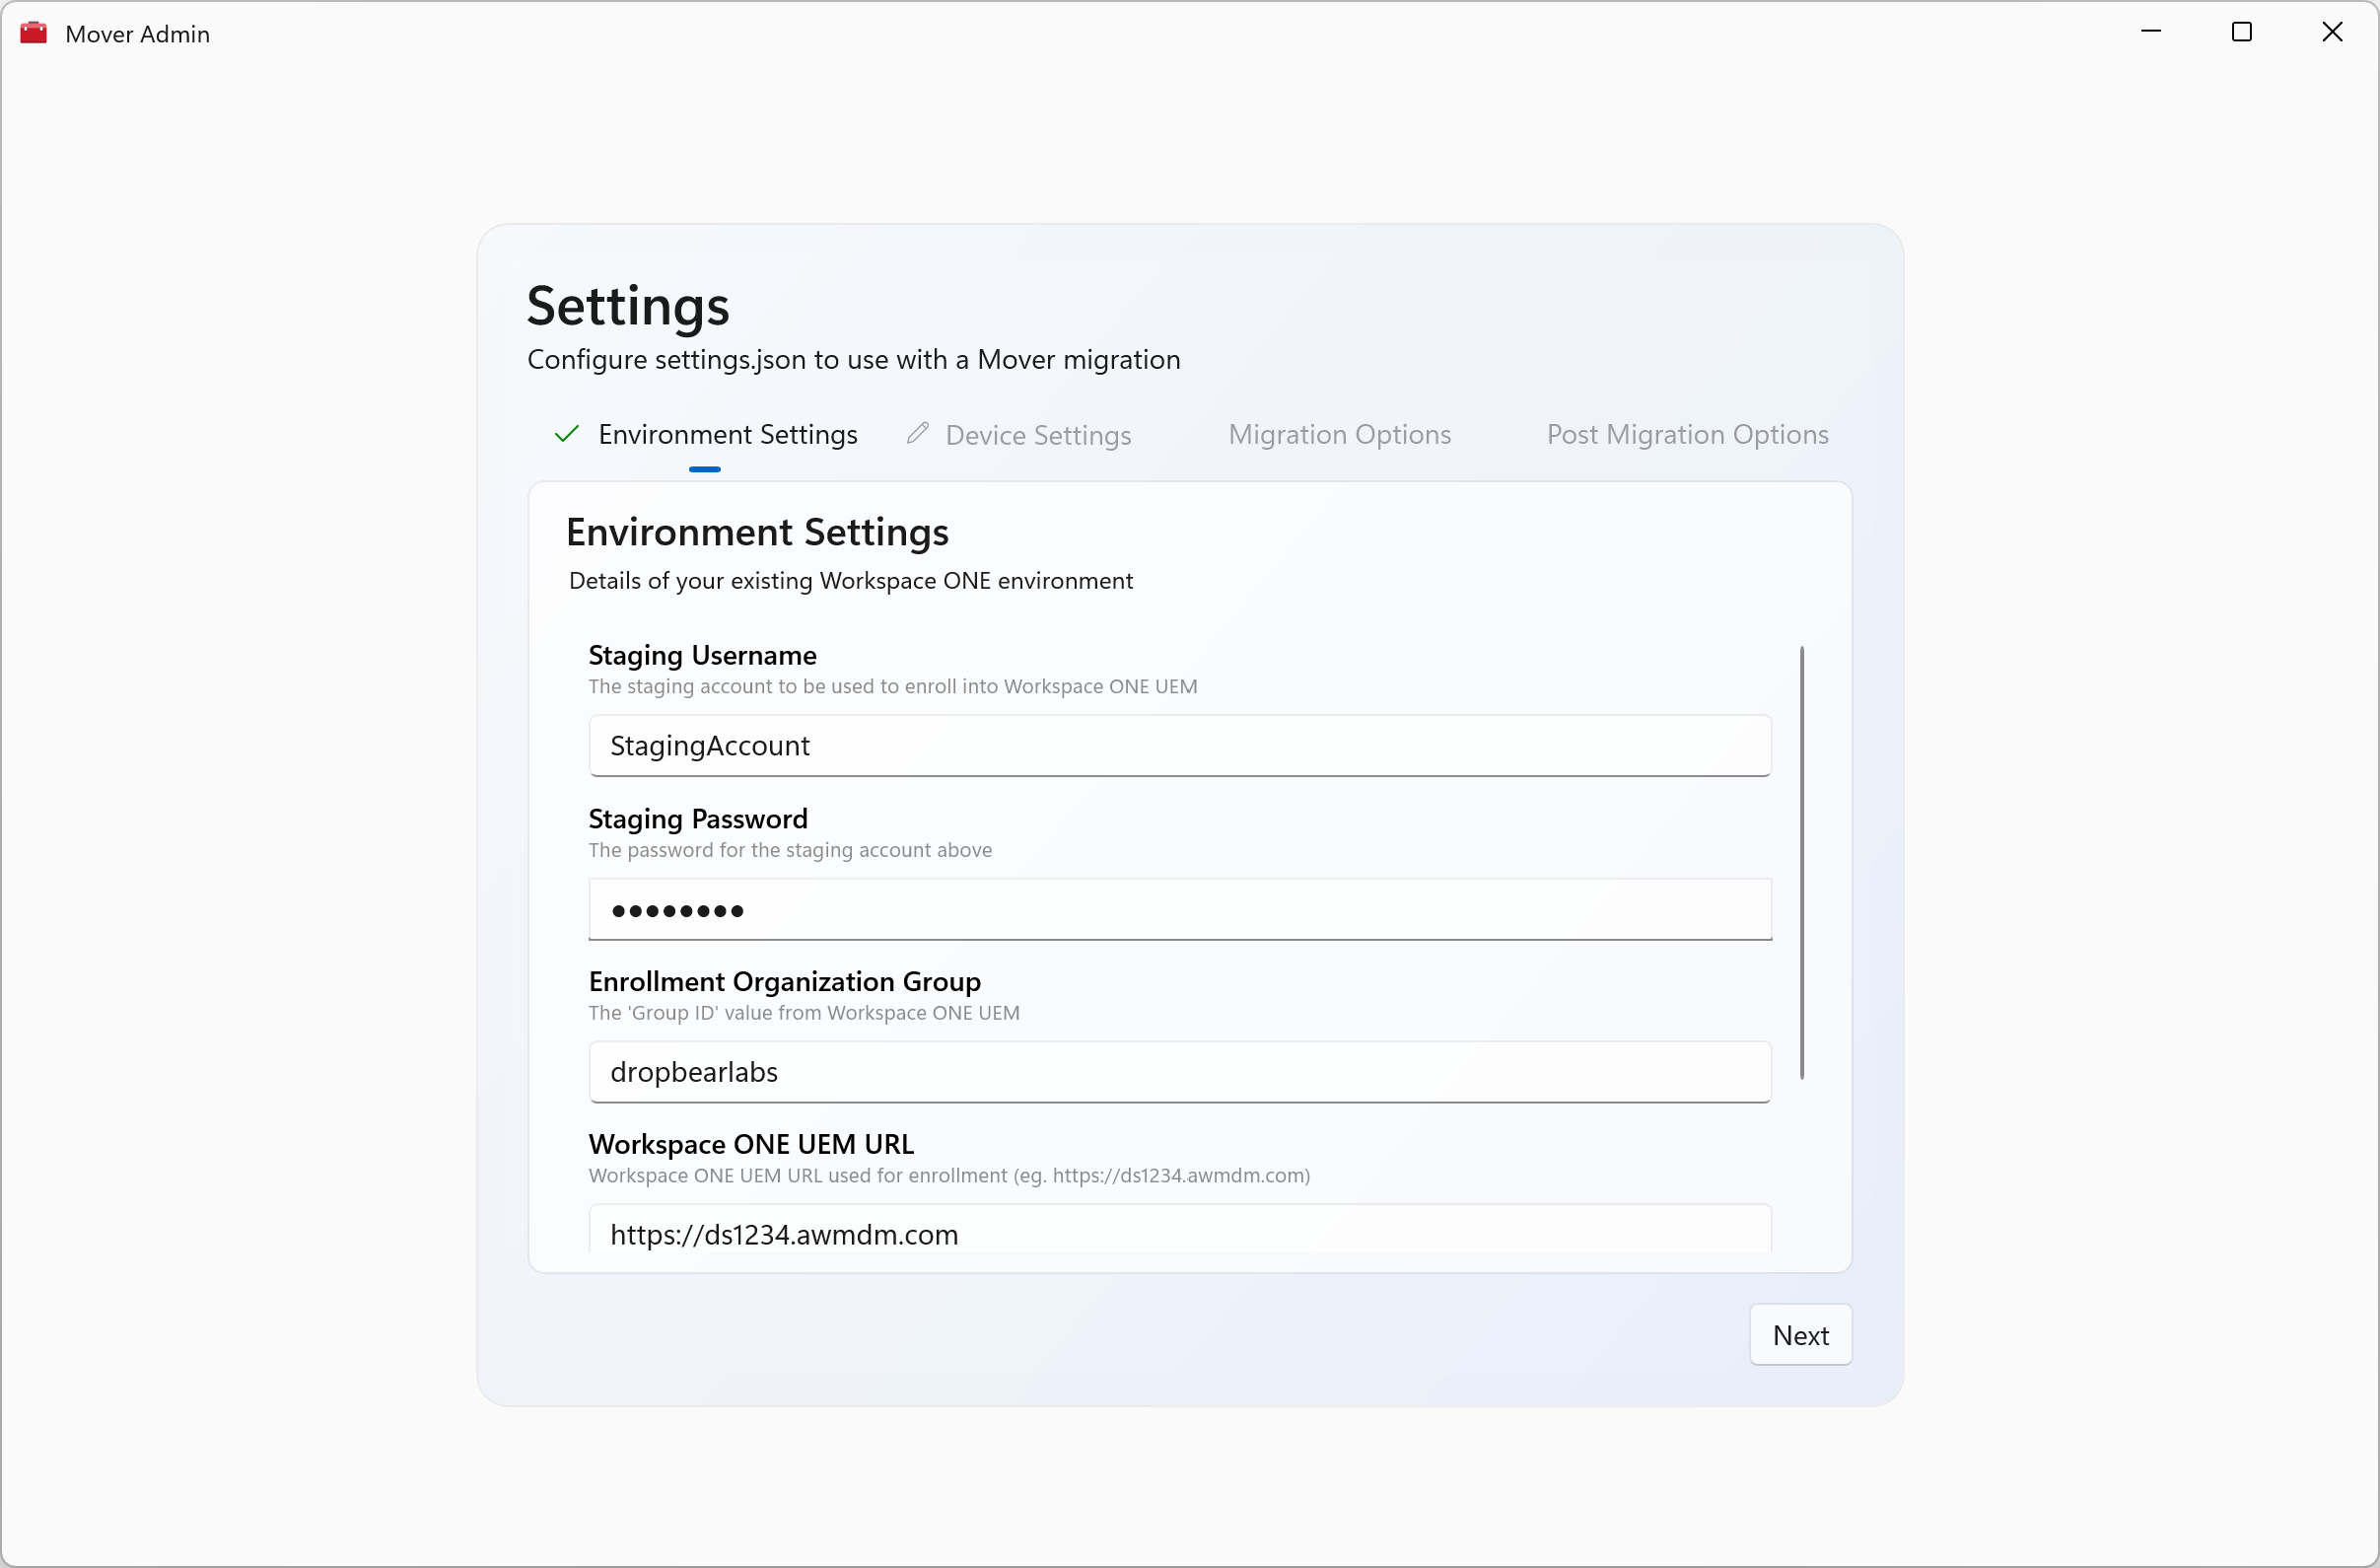Click the green checkmark beside Environment Settings

(x=567, y=434)
